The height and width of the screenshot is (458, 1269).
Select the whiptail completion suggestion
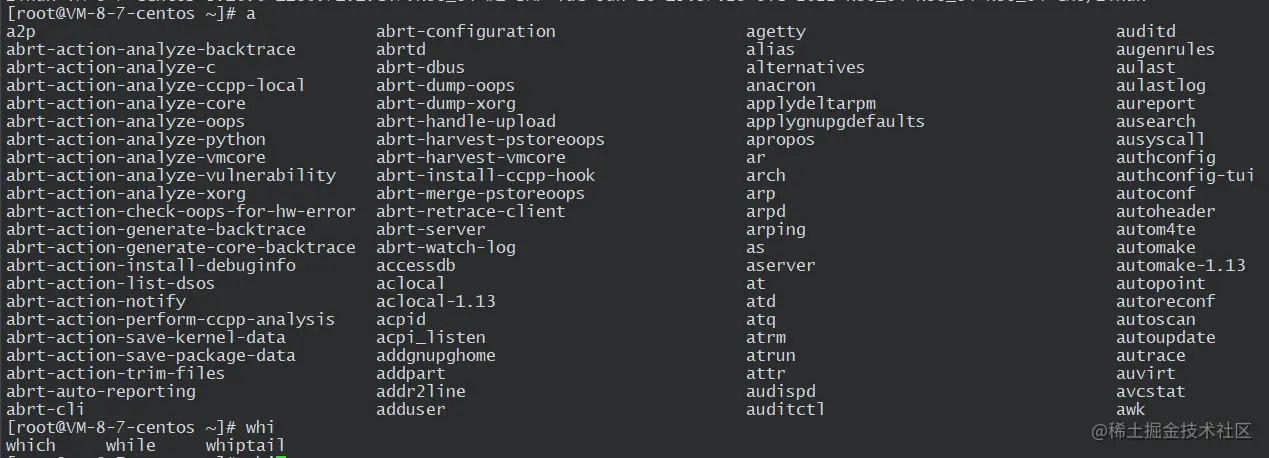[245, 445]
